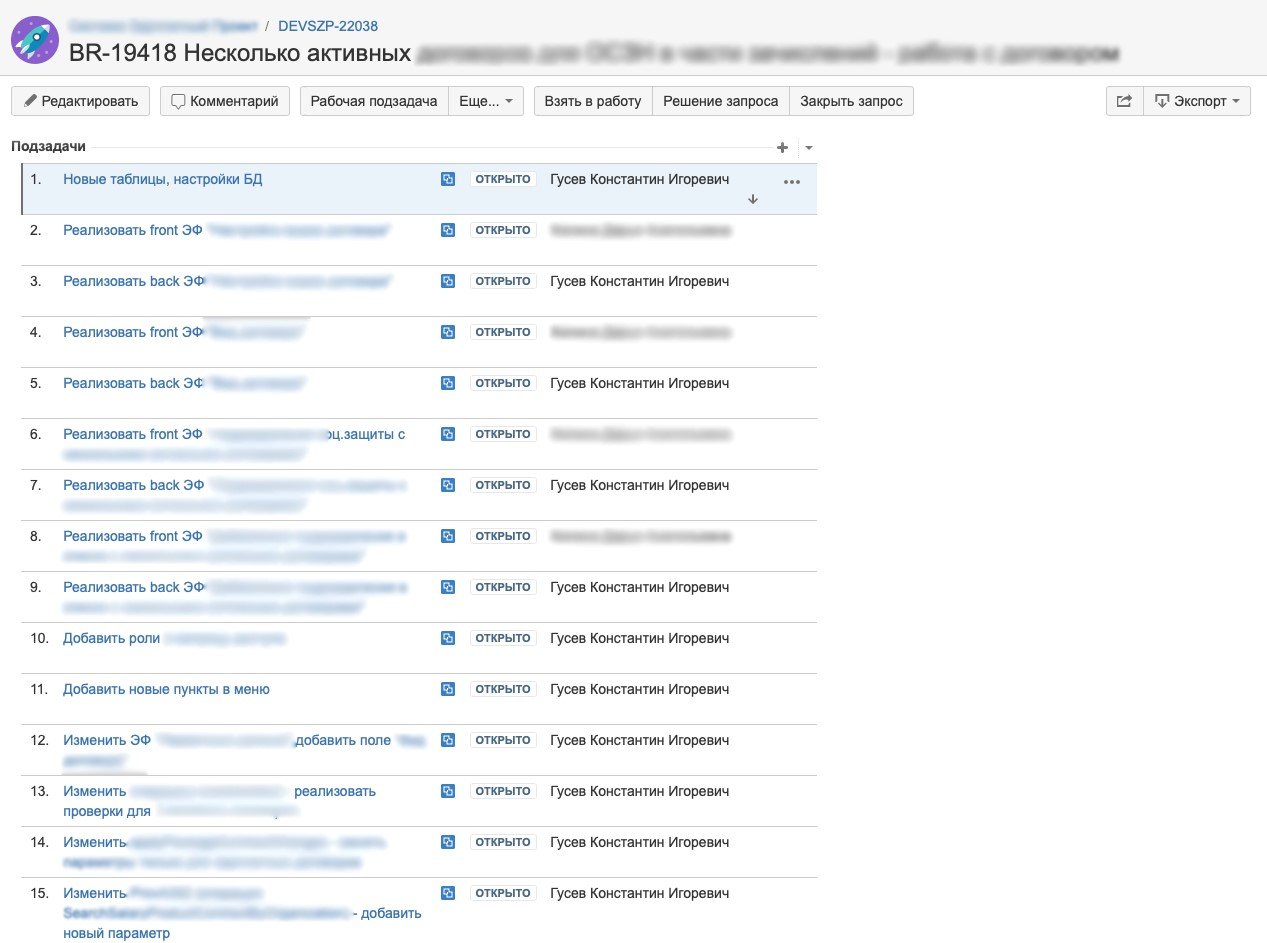
Task: Open the Подзадачи options dropdown arrow
Action: (808, 148)
